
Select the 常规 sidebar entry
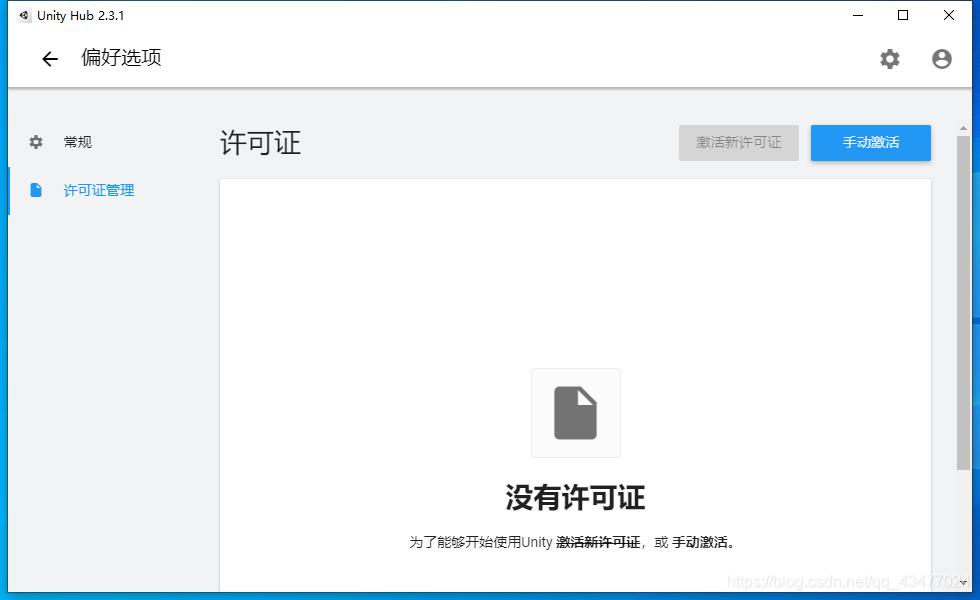pyautogui.click(x=78, y=142)
